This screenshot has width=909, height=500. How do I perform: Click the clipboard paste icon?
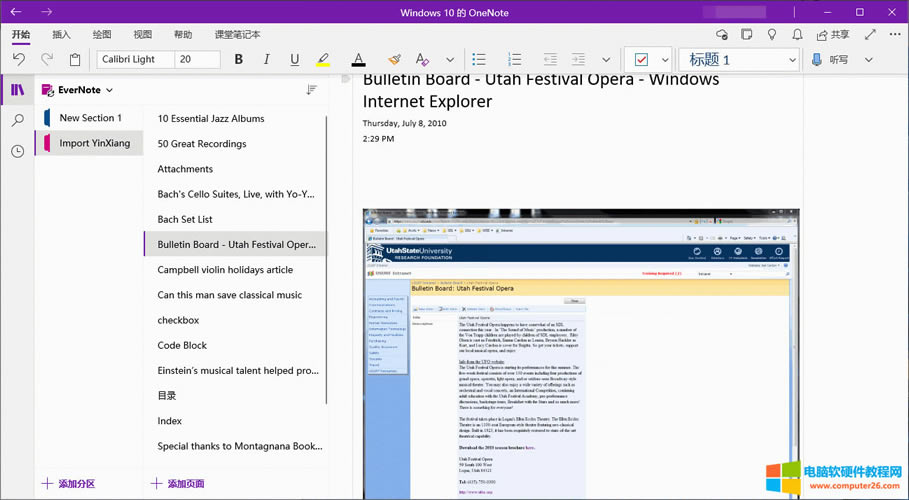click(75, 60)
